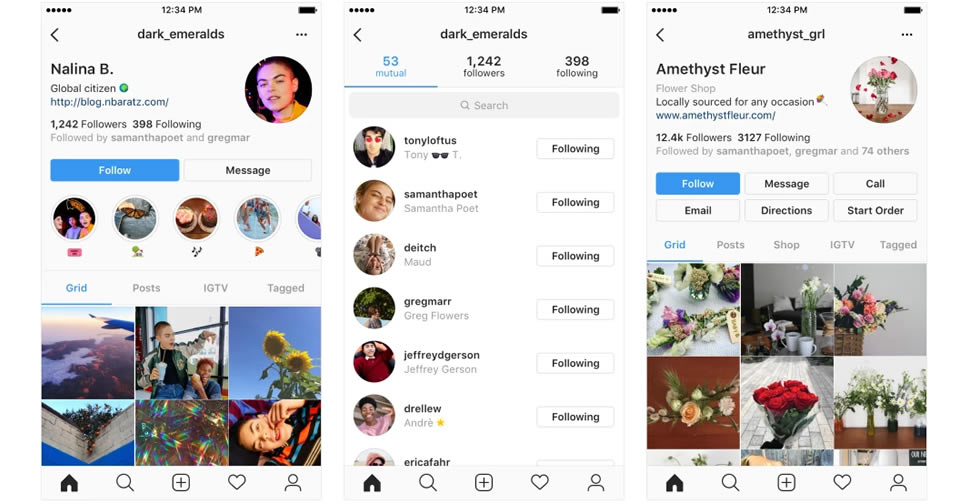Toggle Following button for drellew
This screenshot has height=504, width=968.
tap(575, 417)
